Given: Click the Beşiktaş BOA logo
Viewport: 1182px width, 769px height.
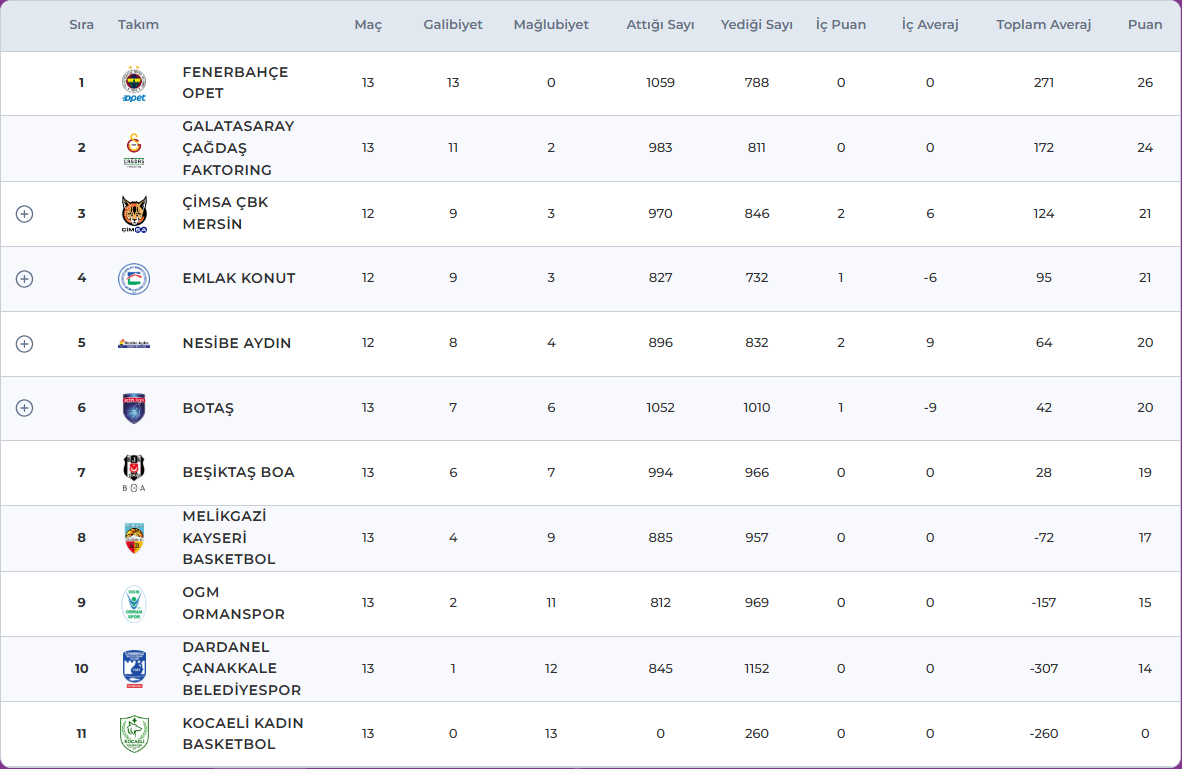Looking at the screenshot, I should point(134,473).
